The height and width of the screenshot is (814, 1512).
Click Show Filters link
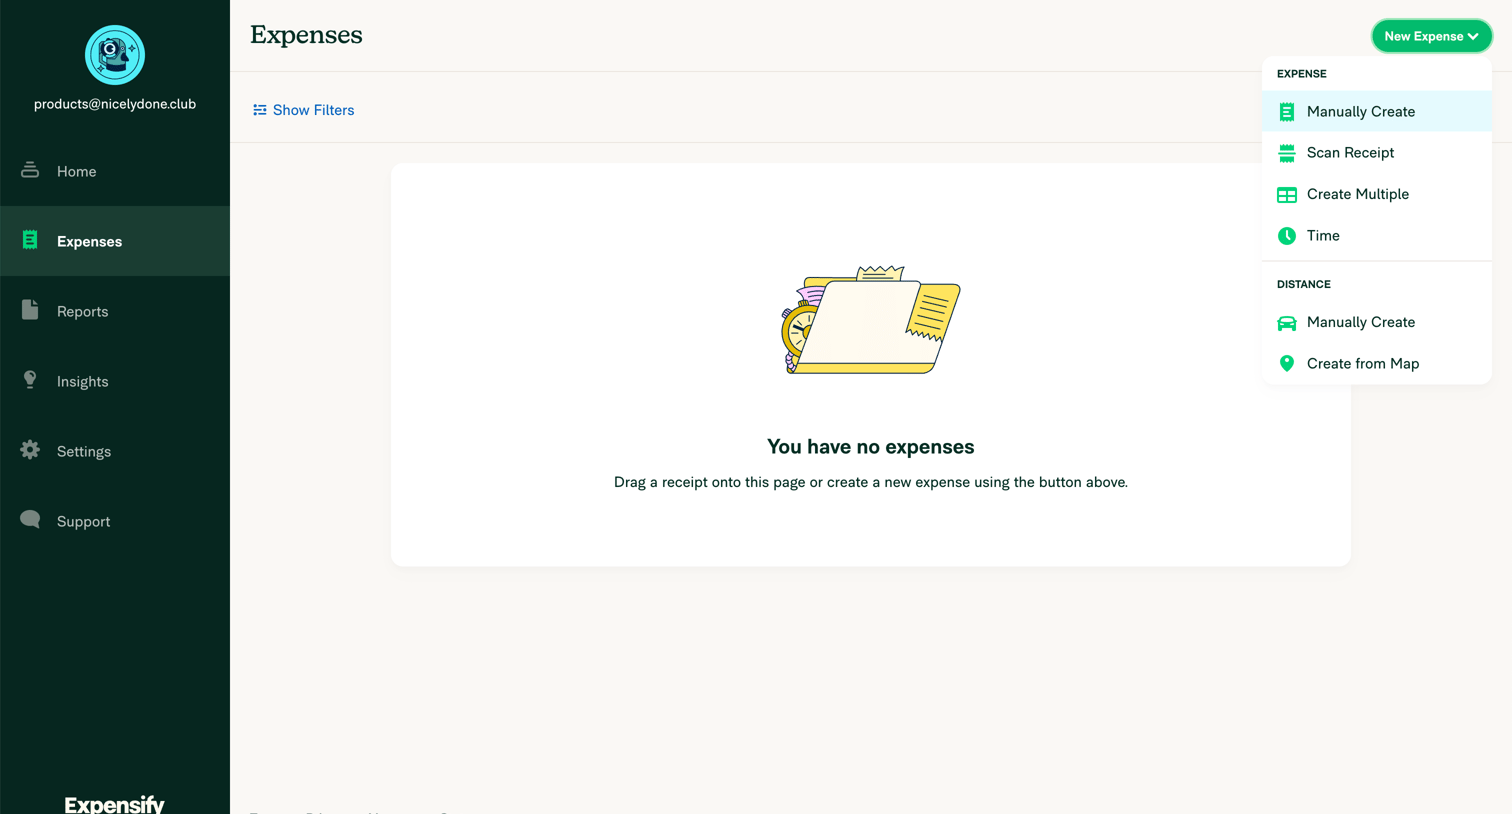click(x=303, y=110)
